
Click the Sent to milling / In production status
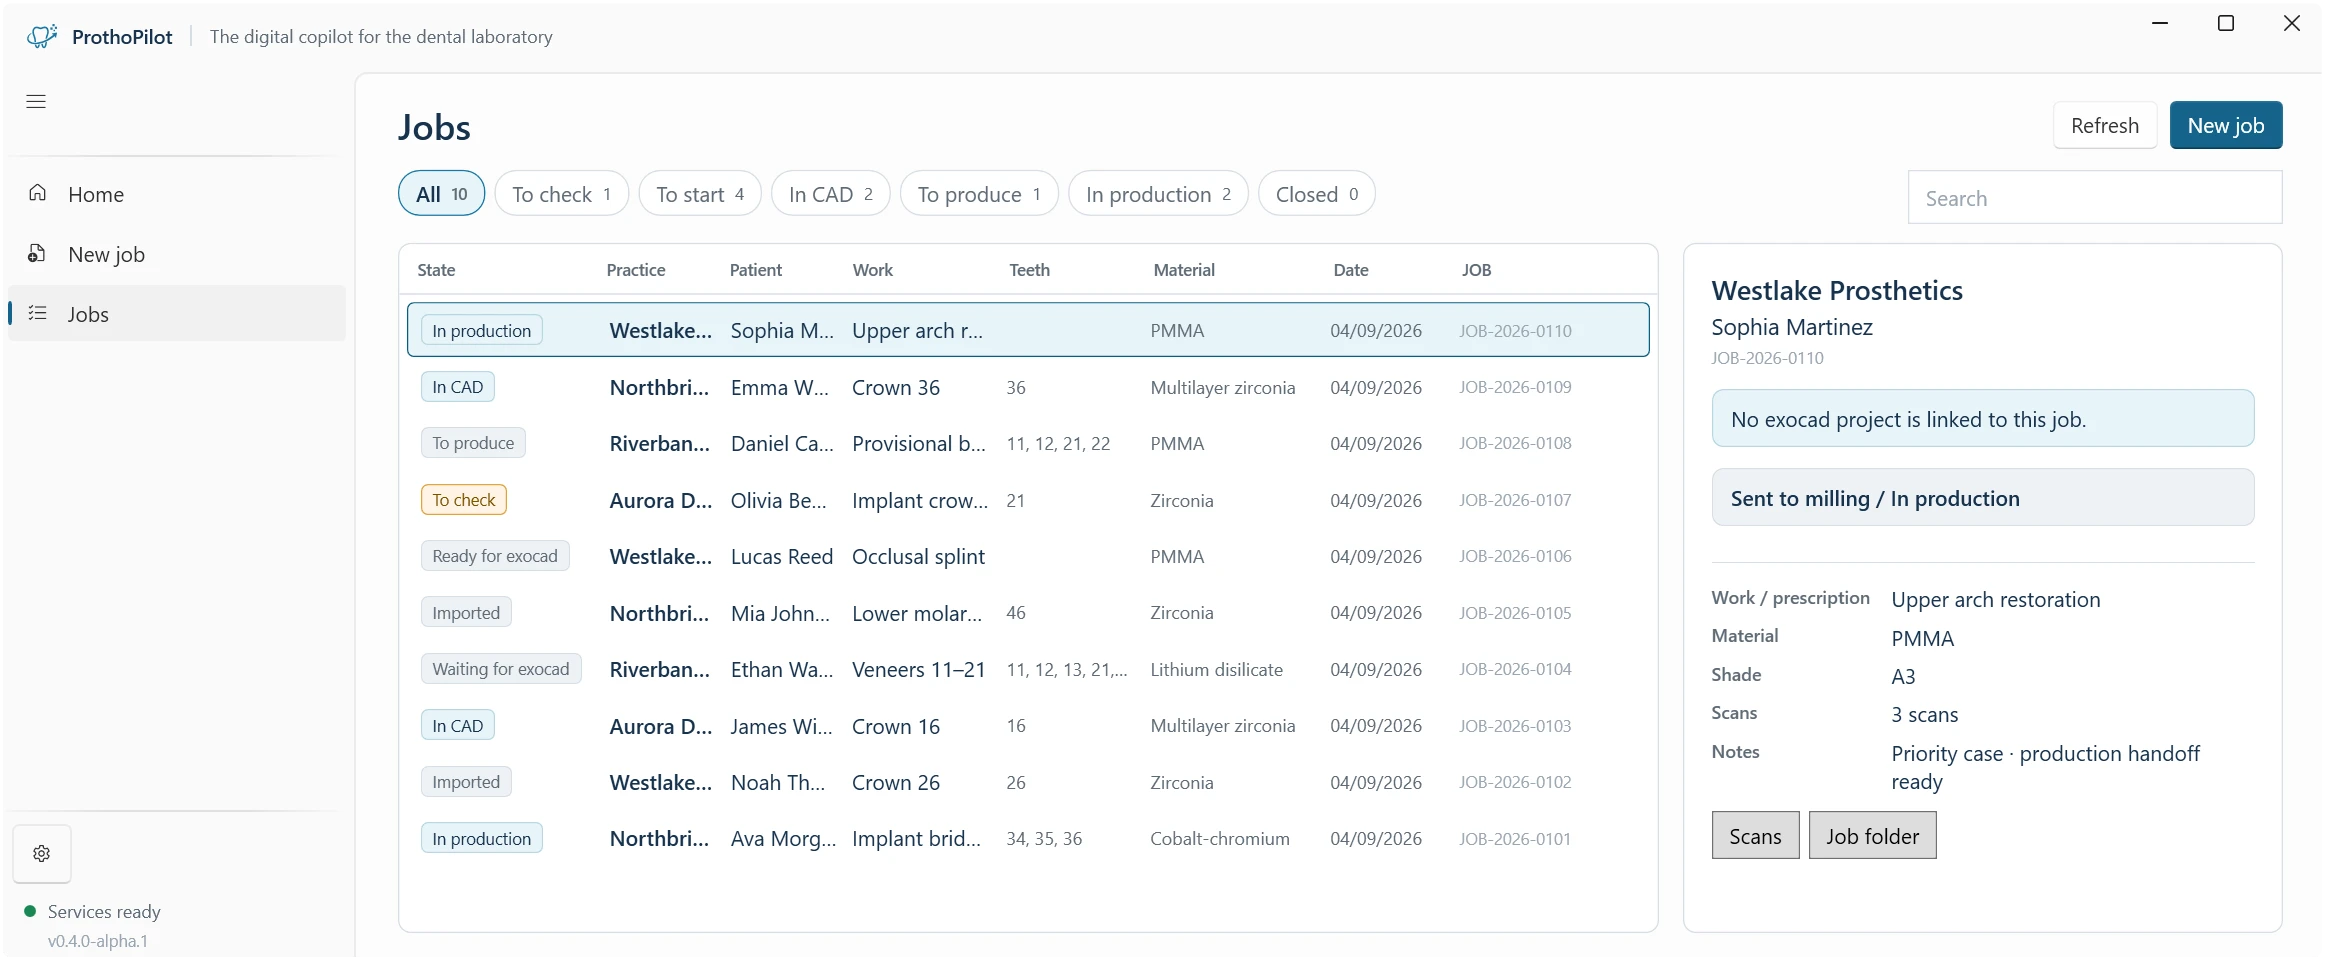pyautogui.click(x=1983, y=498)
